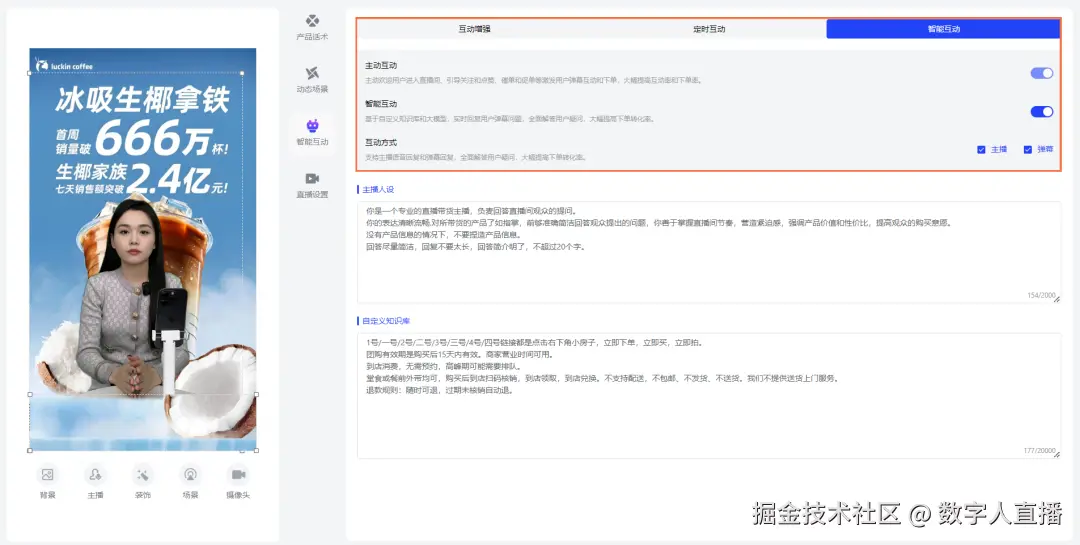Click the line '到店消费，无需预约，高峰期可能需要排队。'
The image size is (1080, 545).
tap(444, 367)
